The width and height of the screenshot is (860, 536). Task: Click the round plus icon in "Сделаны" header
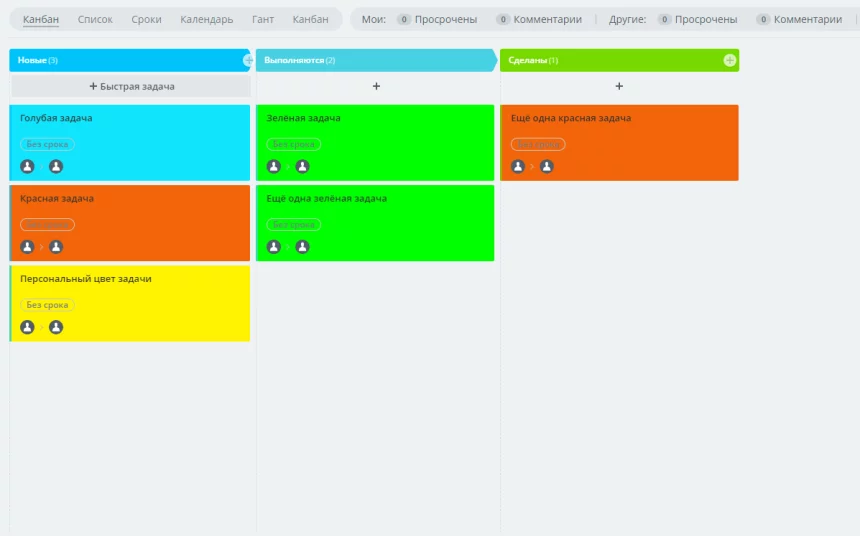click(x=729, y=61)
